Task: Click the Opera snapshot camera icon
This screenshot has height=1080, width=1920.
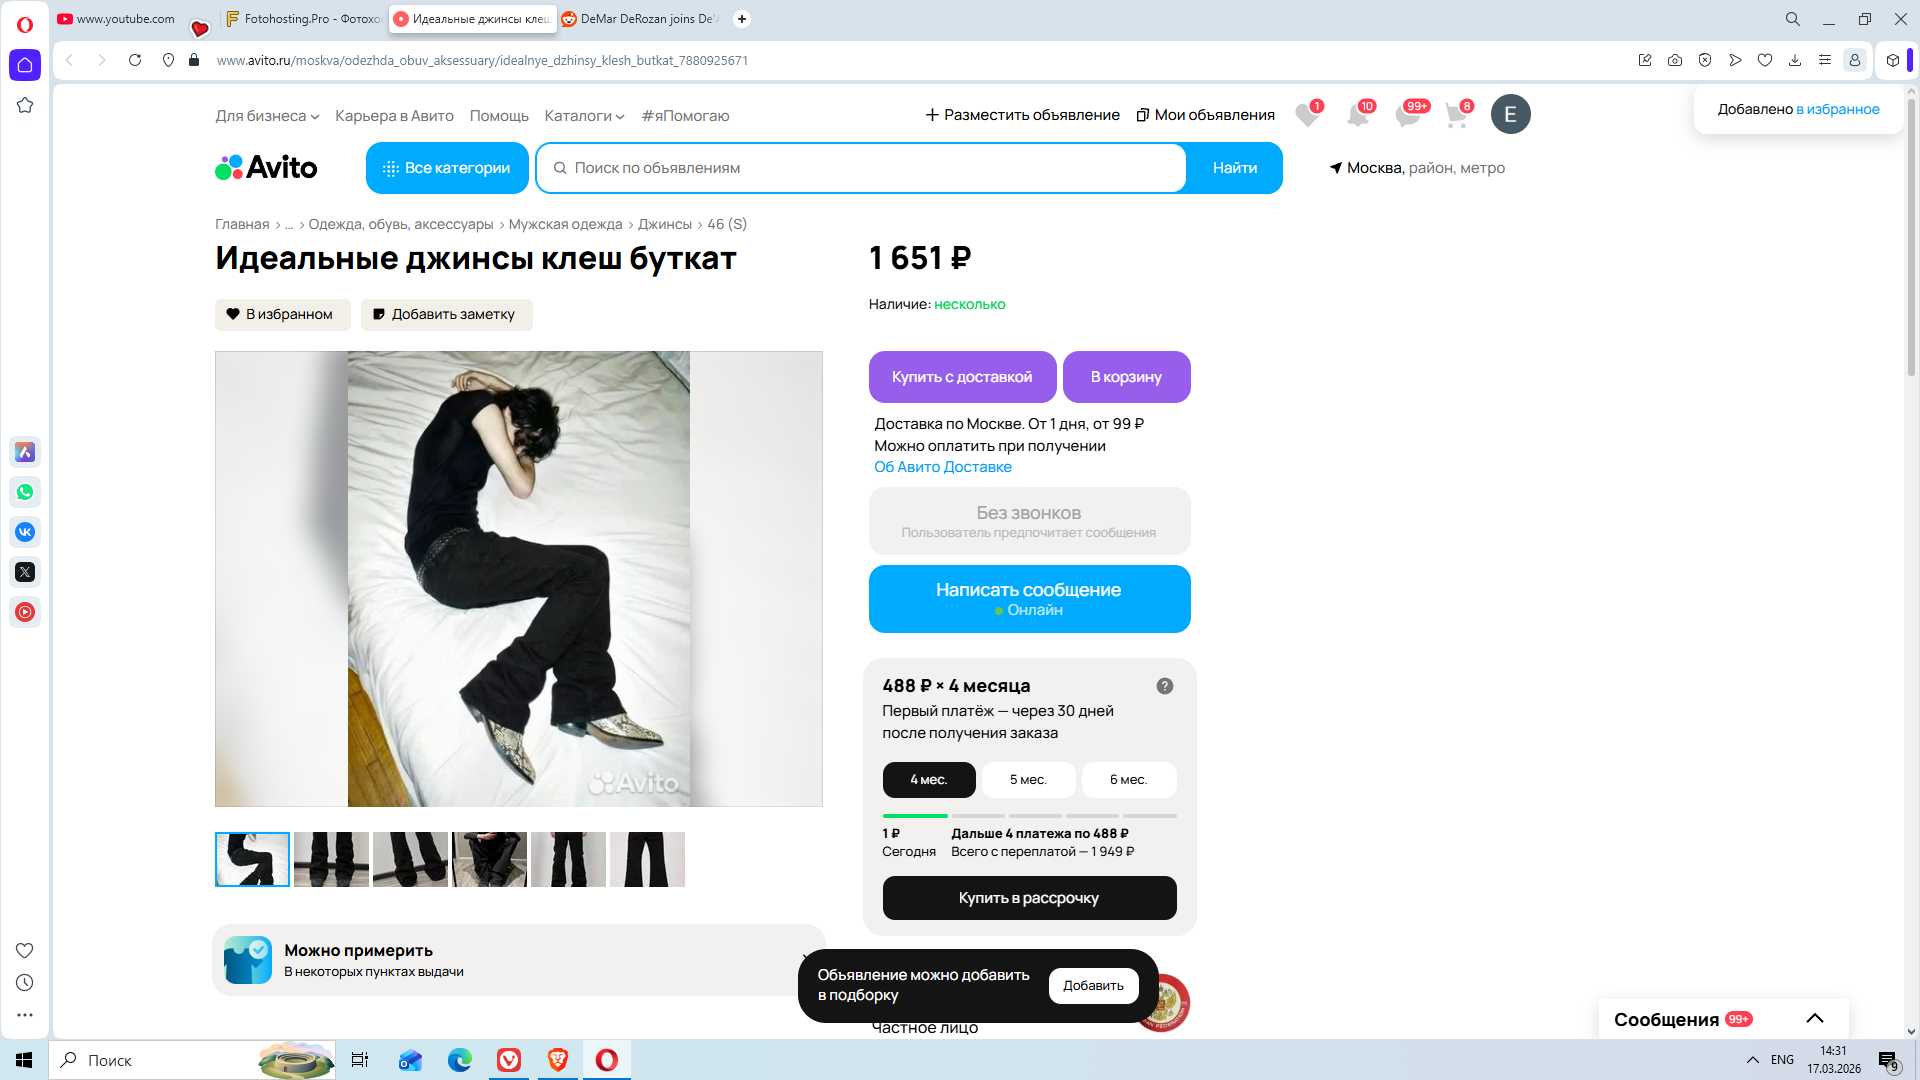Action: click(1675, 60)
